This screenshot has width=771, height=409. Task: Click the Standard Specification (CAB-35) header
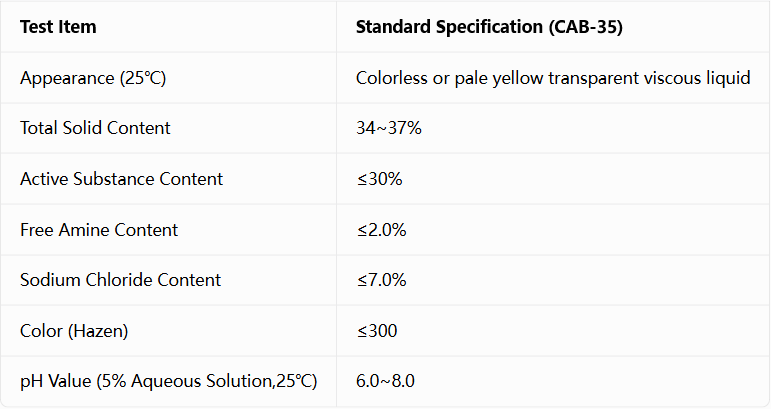[489, 27]
